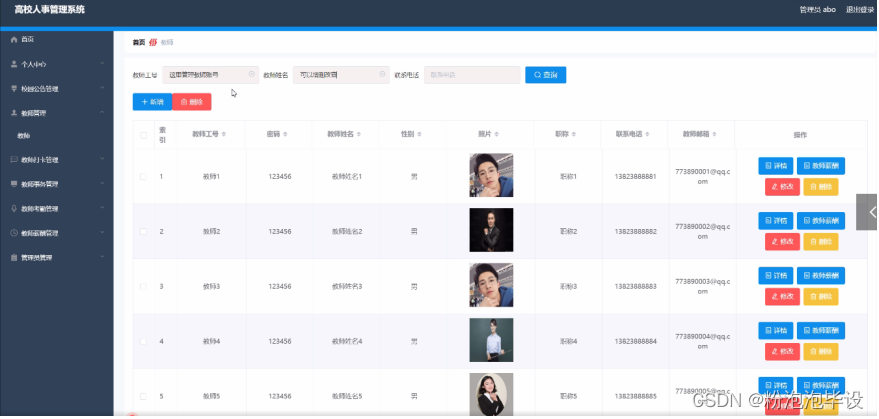
Task: Expand the 教师事务管理 menu chevron
Action: 102,183
